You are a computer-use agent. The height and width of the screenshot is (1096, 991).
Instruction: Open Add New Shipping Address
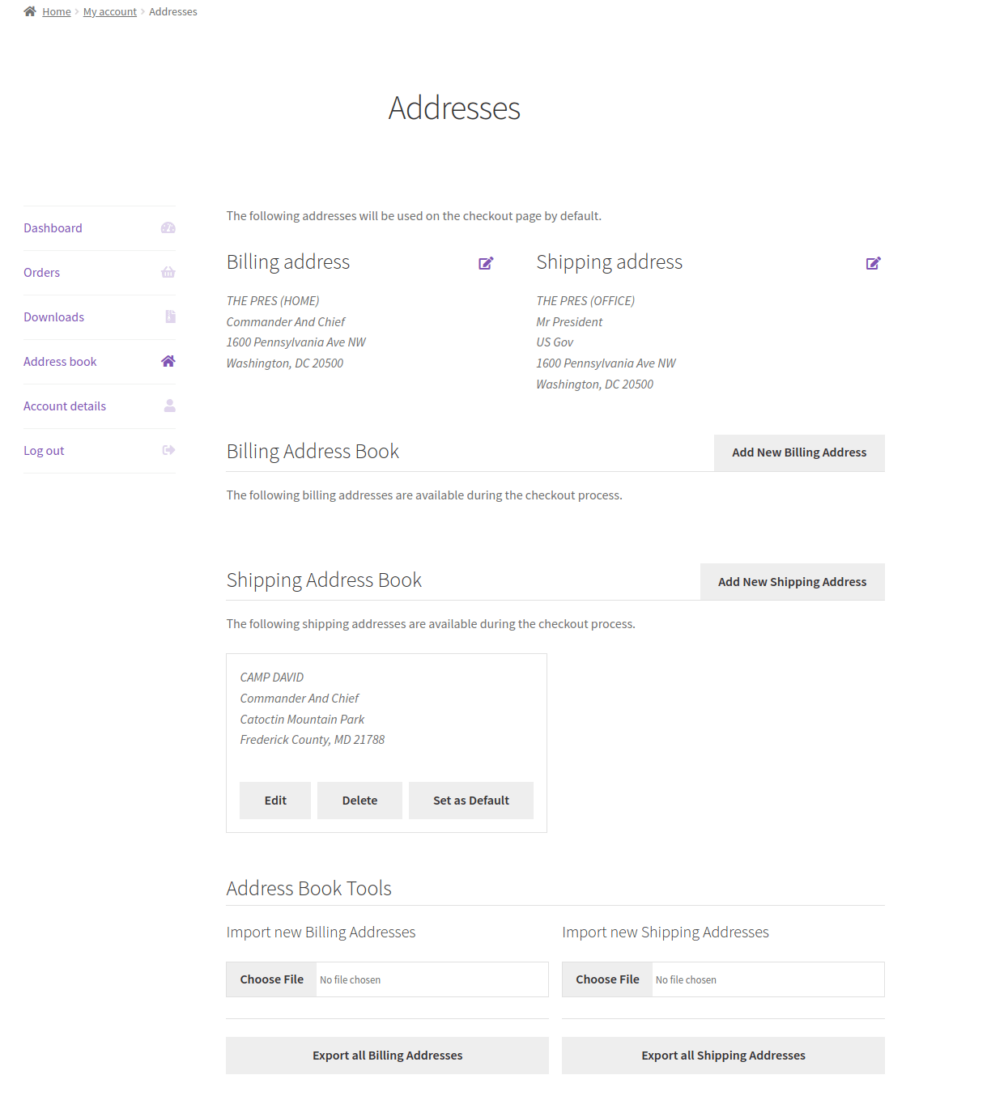click(792, 581)
